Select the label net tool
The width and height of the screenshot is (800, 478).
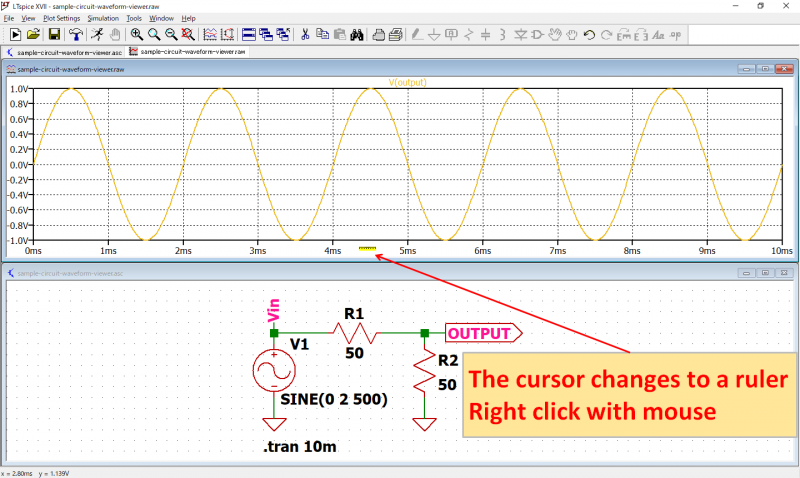pyautogui.click(x=452, y=35)
